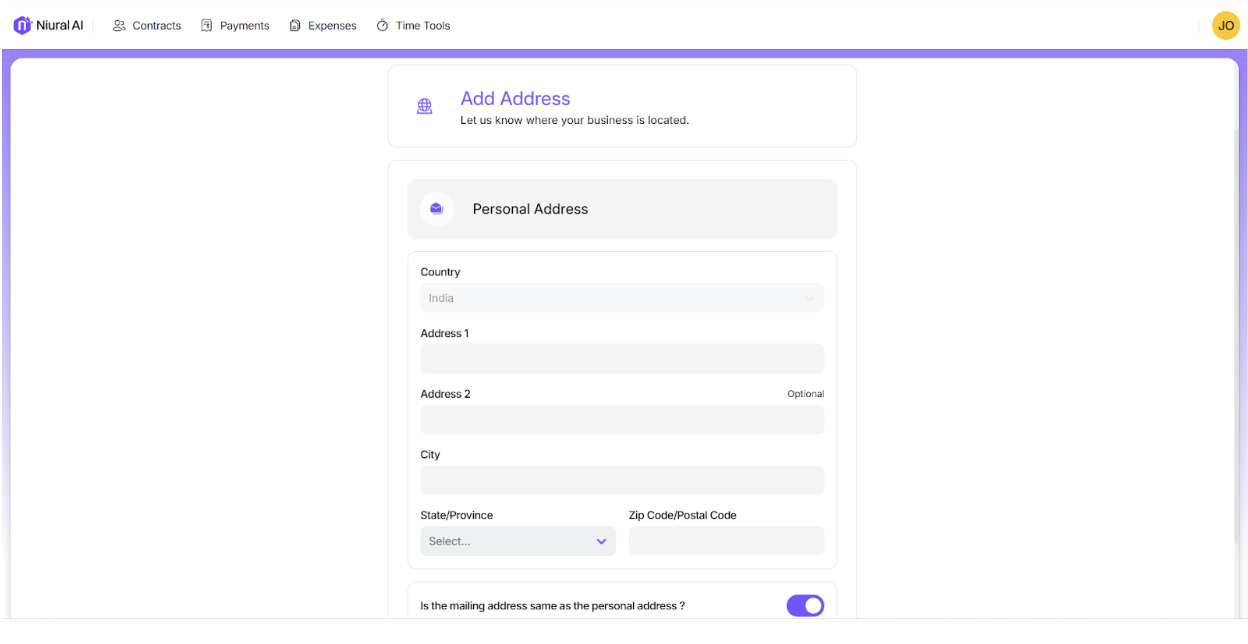Open the Contracts menu
The image size is (1248, 644).
pyautogui.click(x=157, y=26)
